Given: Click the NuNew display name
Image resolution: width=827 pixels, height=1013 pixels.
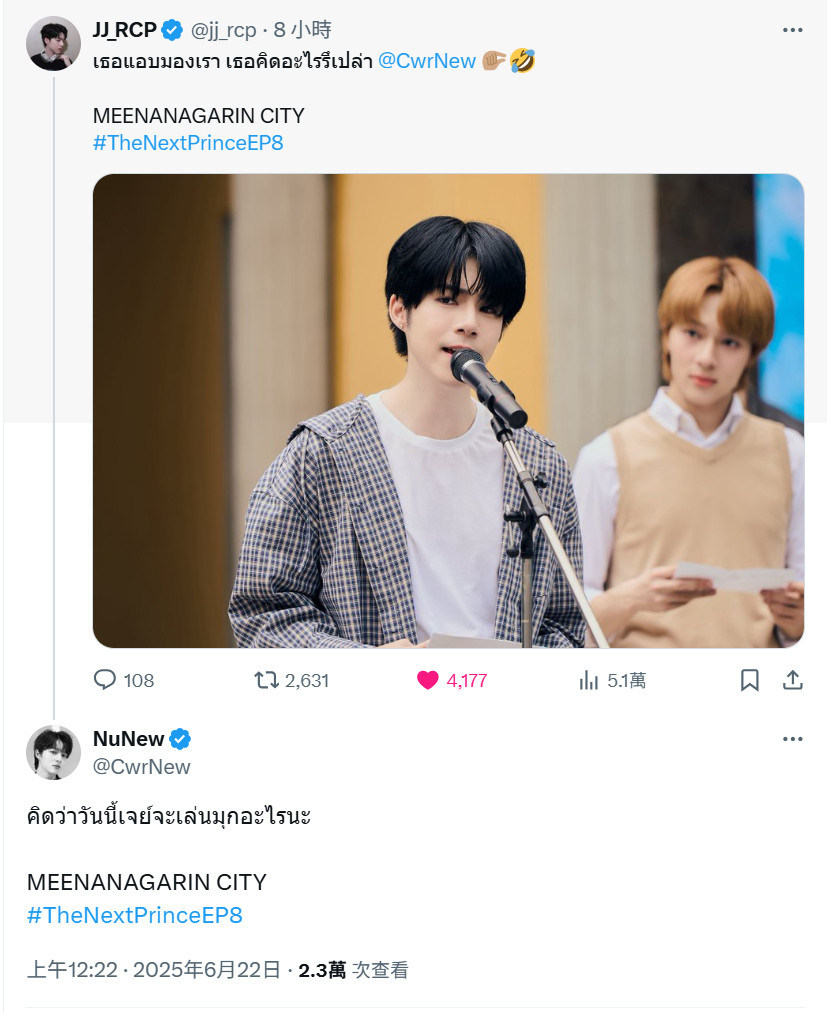Looking at the screenshot, I should pyautogui.click(x=129, y=738).
